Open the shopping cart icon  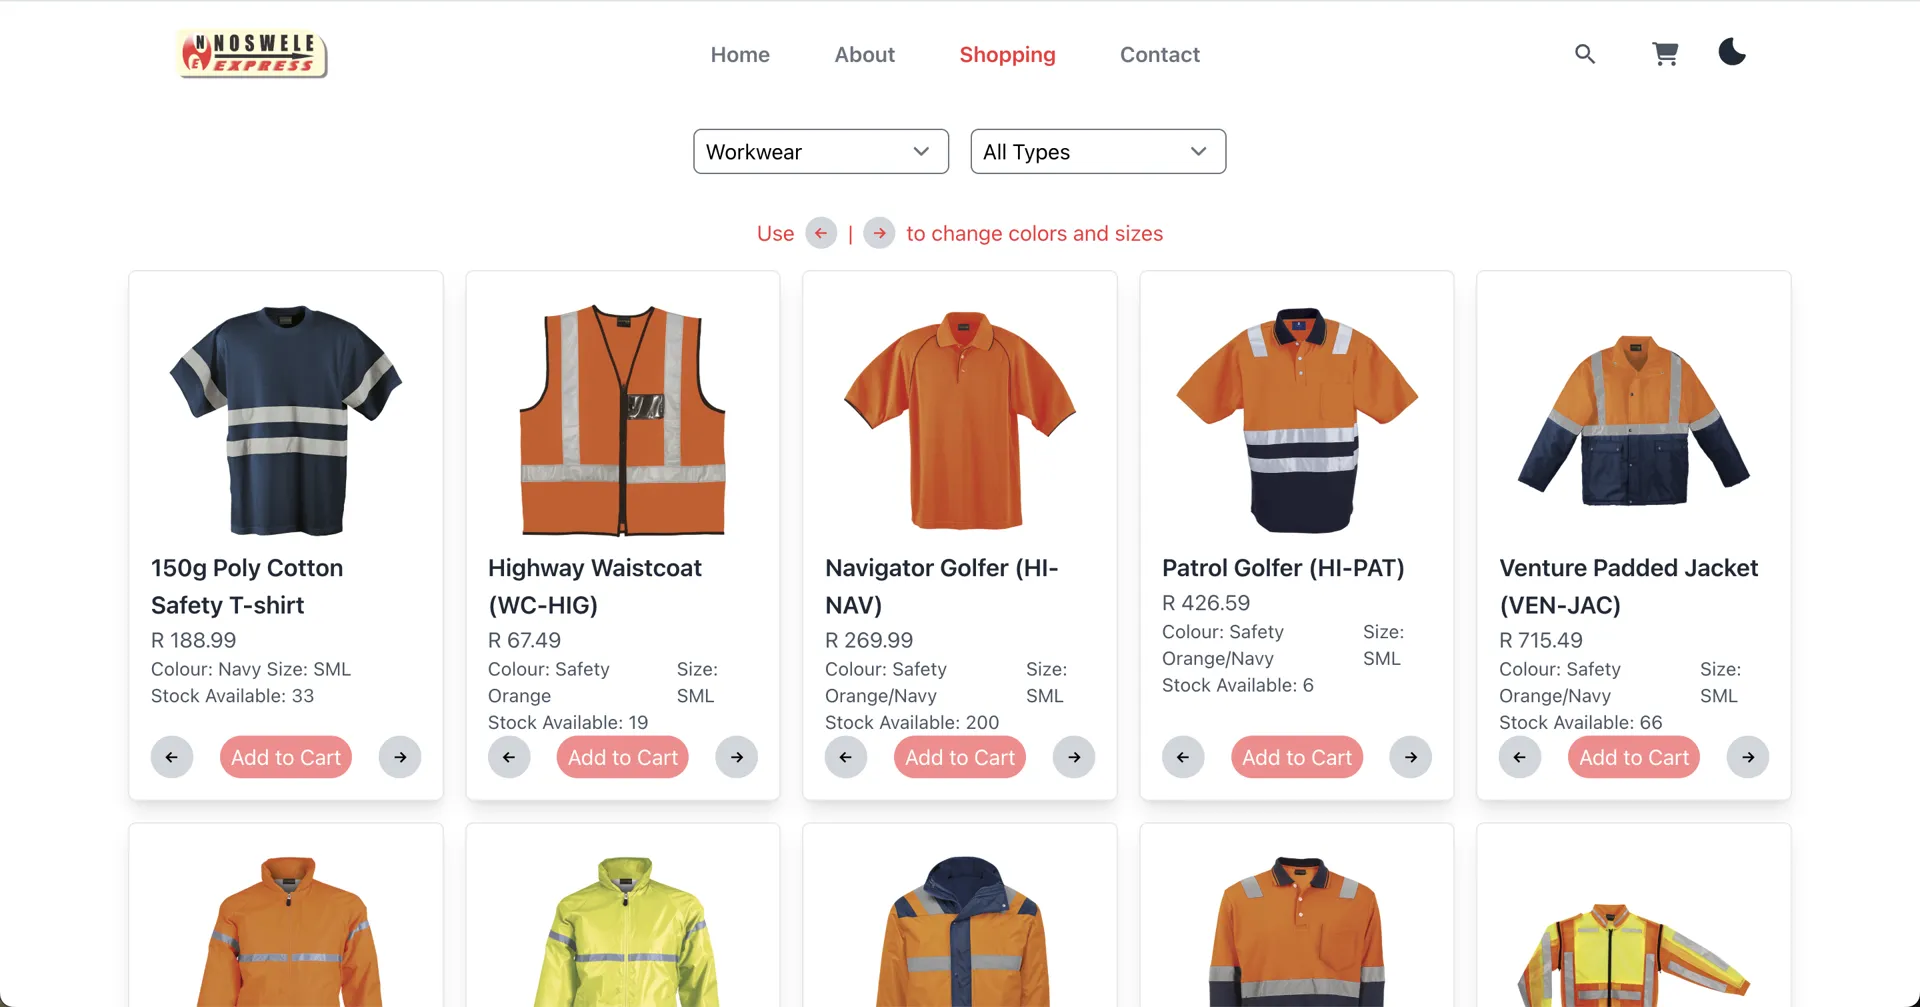pos(1665,54)
